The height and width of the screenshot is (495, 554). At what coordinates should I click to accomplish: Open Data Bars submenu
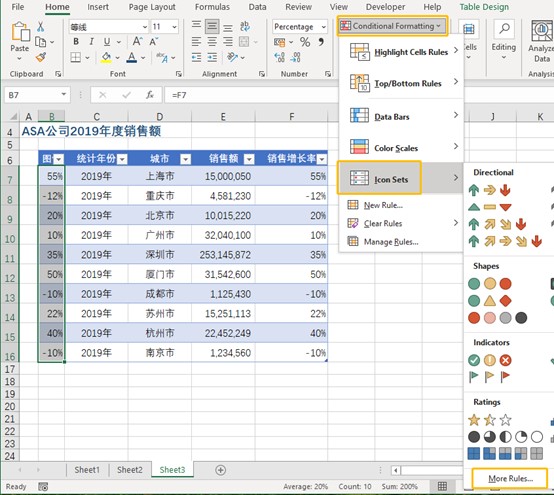[x=401, y=116]
